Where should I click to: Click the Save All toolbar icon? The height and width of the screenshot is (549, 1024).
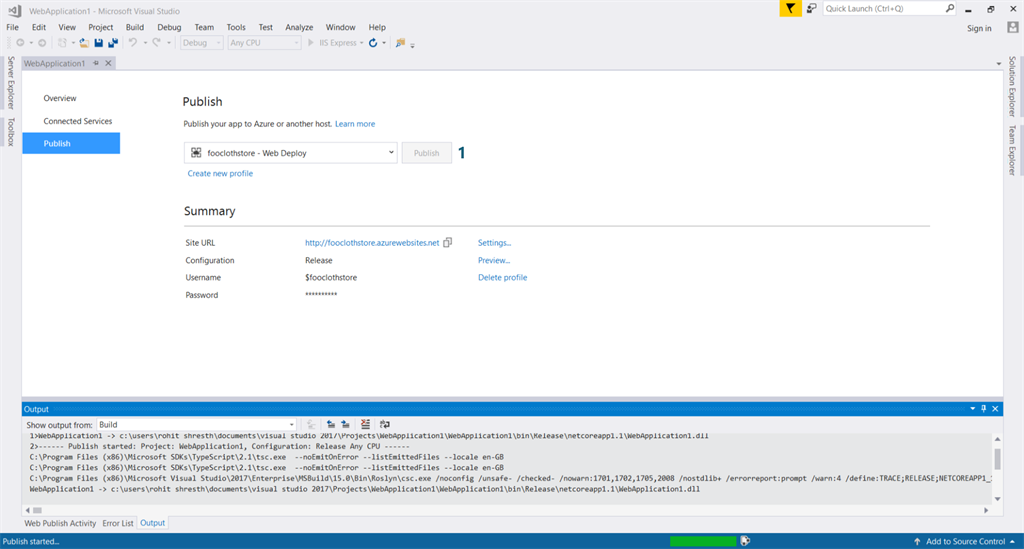point(113,43)
